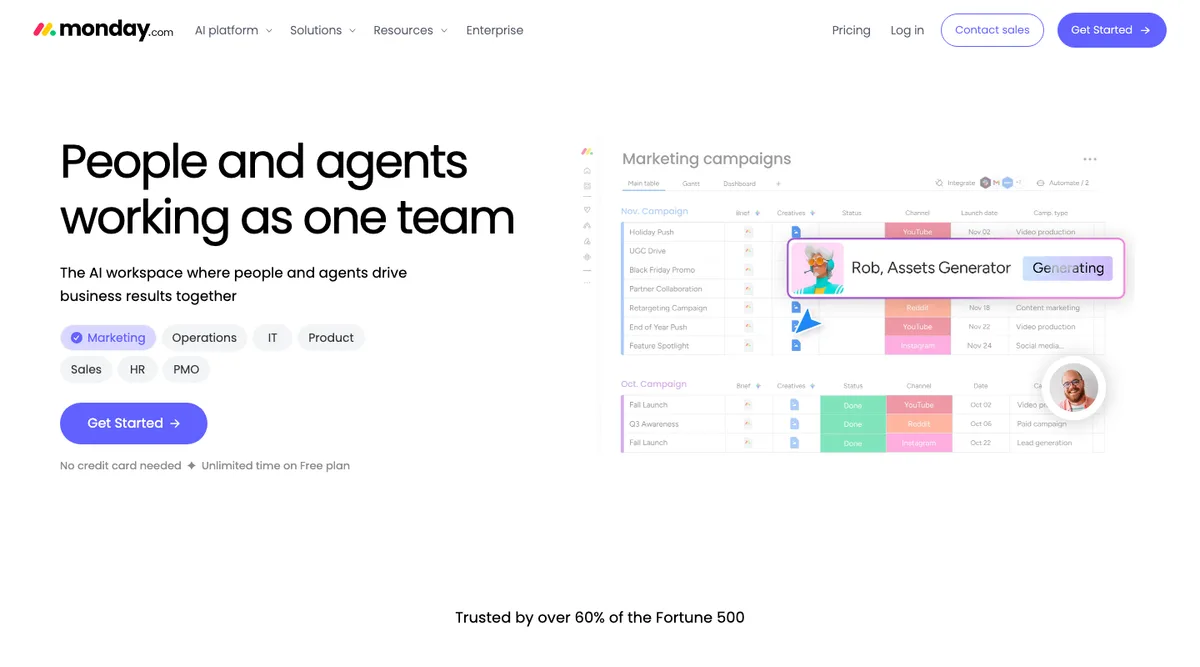The height and width of the screenshot is (667, 1200).
Task: Click the Automate robot icon
Action: [1041, 183]
